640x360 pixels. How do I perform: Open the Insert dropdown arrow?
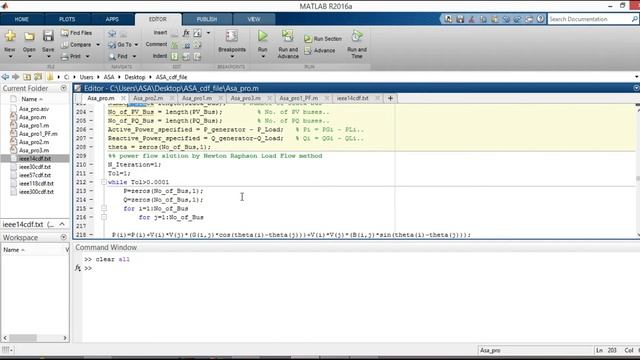[209, 33]
